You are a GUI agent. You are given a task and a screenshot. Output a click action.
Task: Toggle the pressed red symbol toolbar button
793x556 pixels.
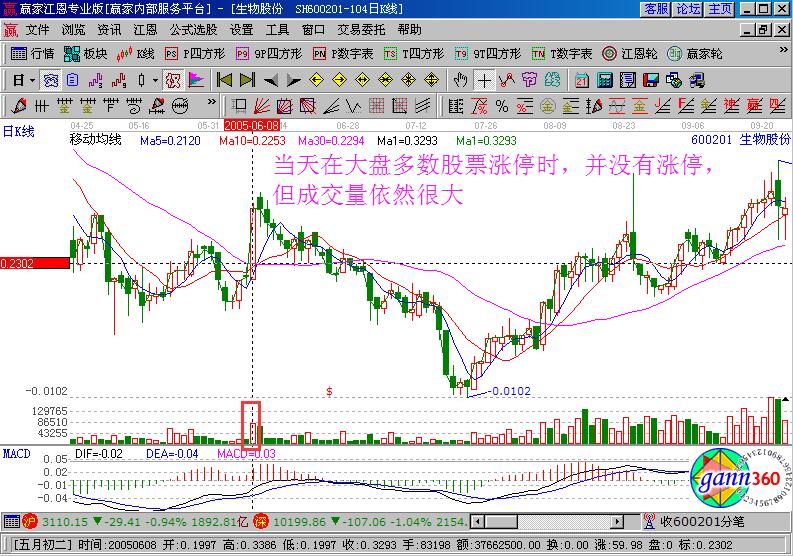[172, 79]
